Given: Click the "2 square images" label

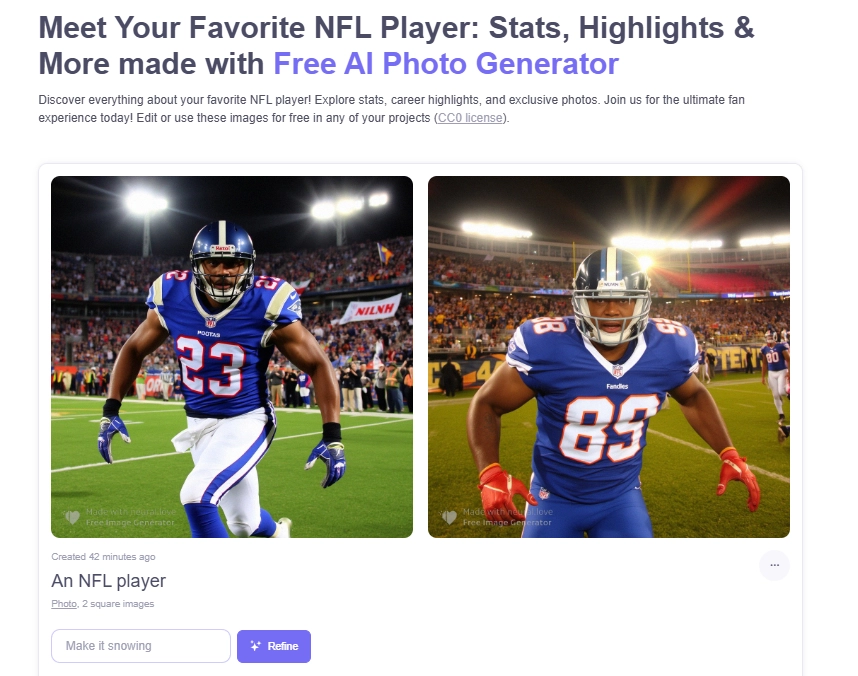Looking at the screenshot, I should [118, 604].
